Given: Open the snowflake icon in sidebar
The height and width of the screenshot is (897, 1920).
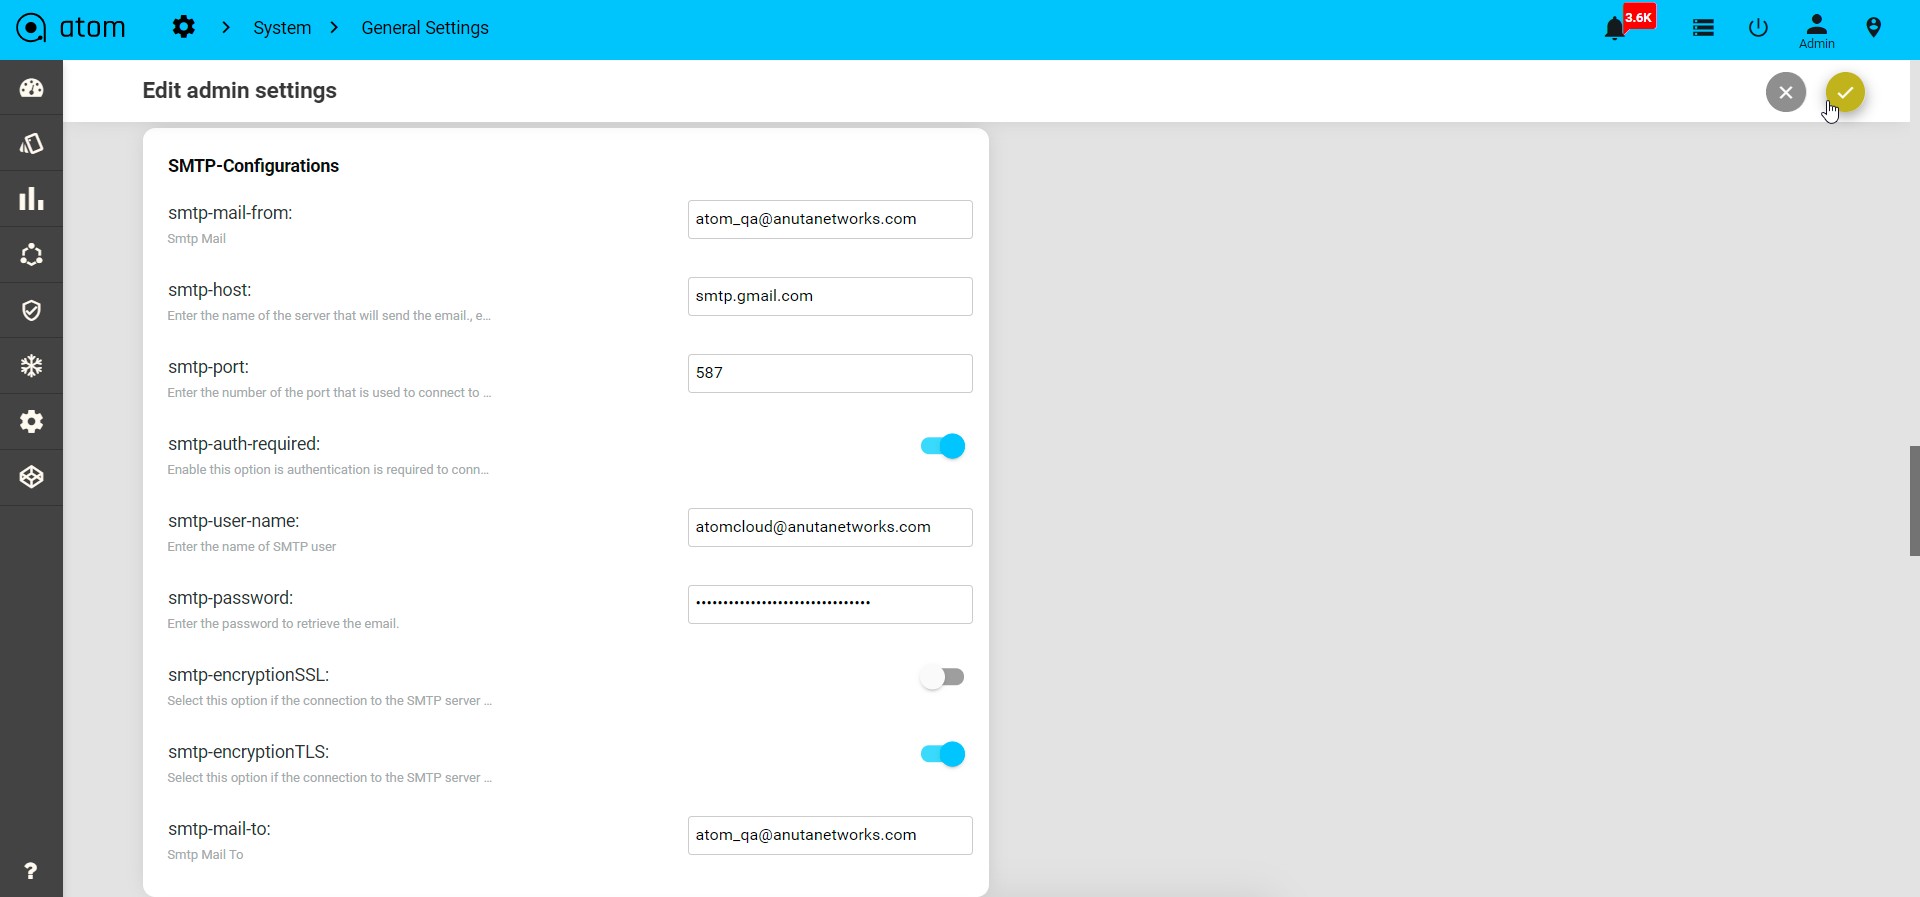Looking at the screenshot, I should click(32, 366).
